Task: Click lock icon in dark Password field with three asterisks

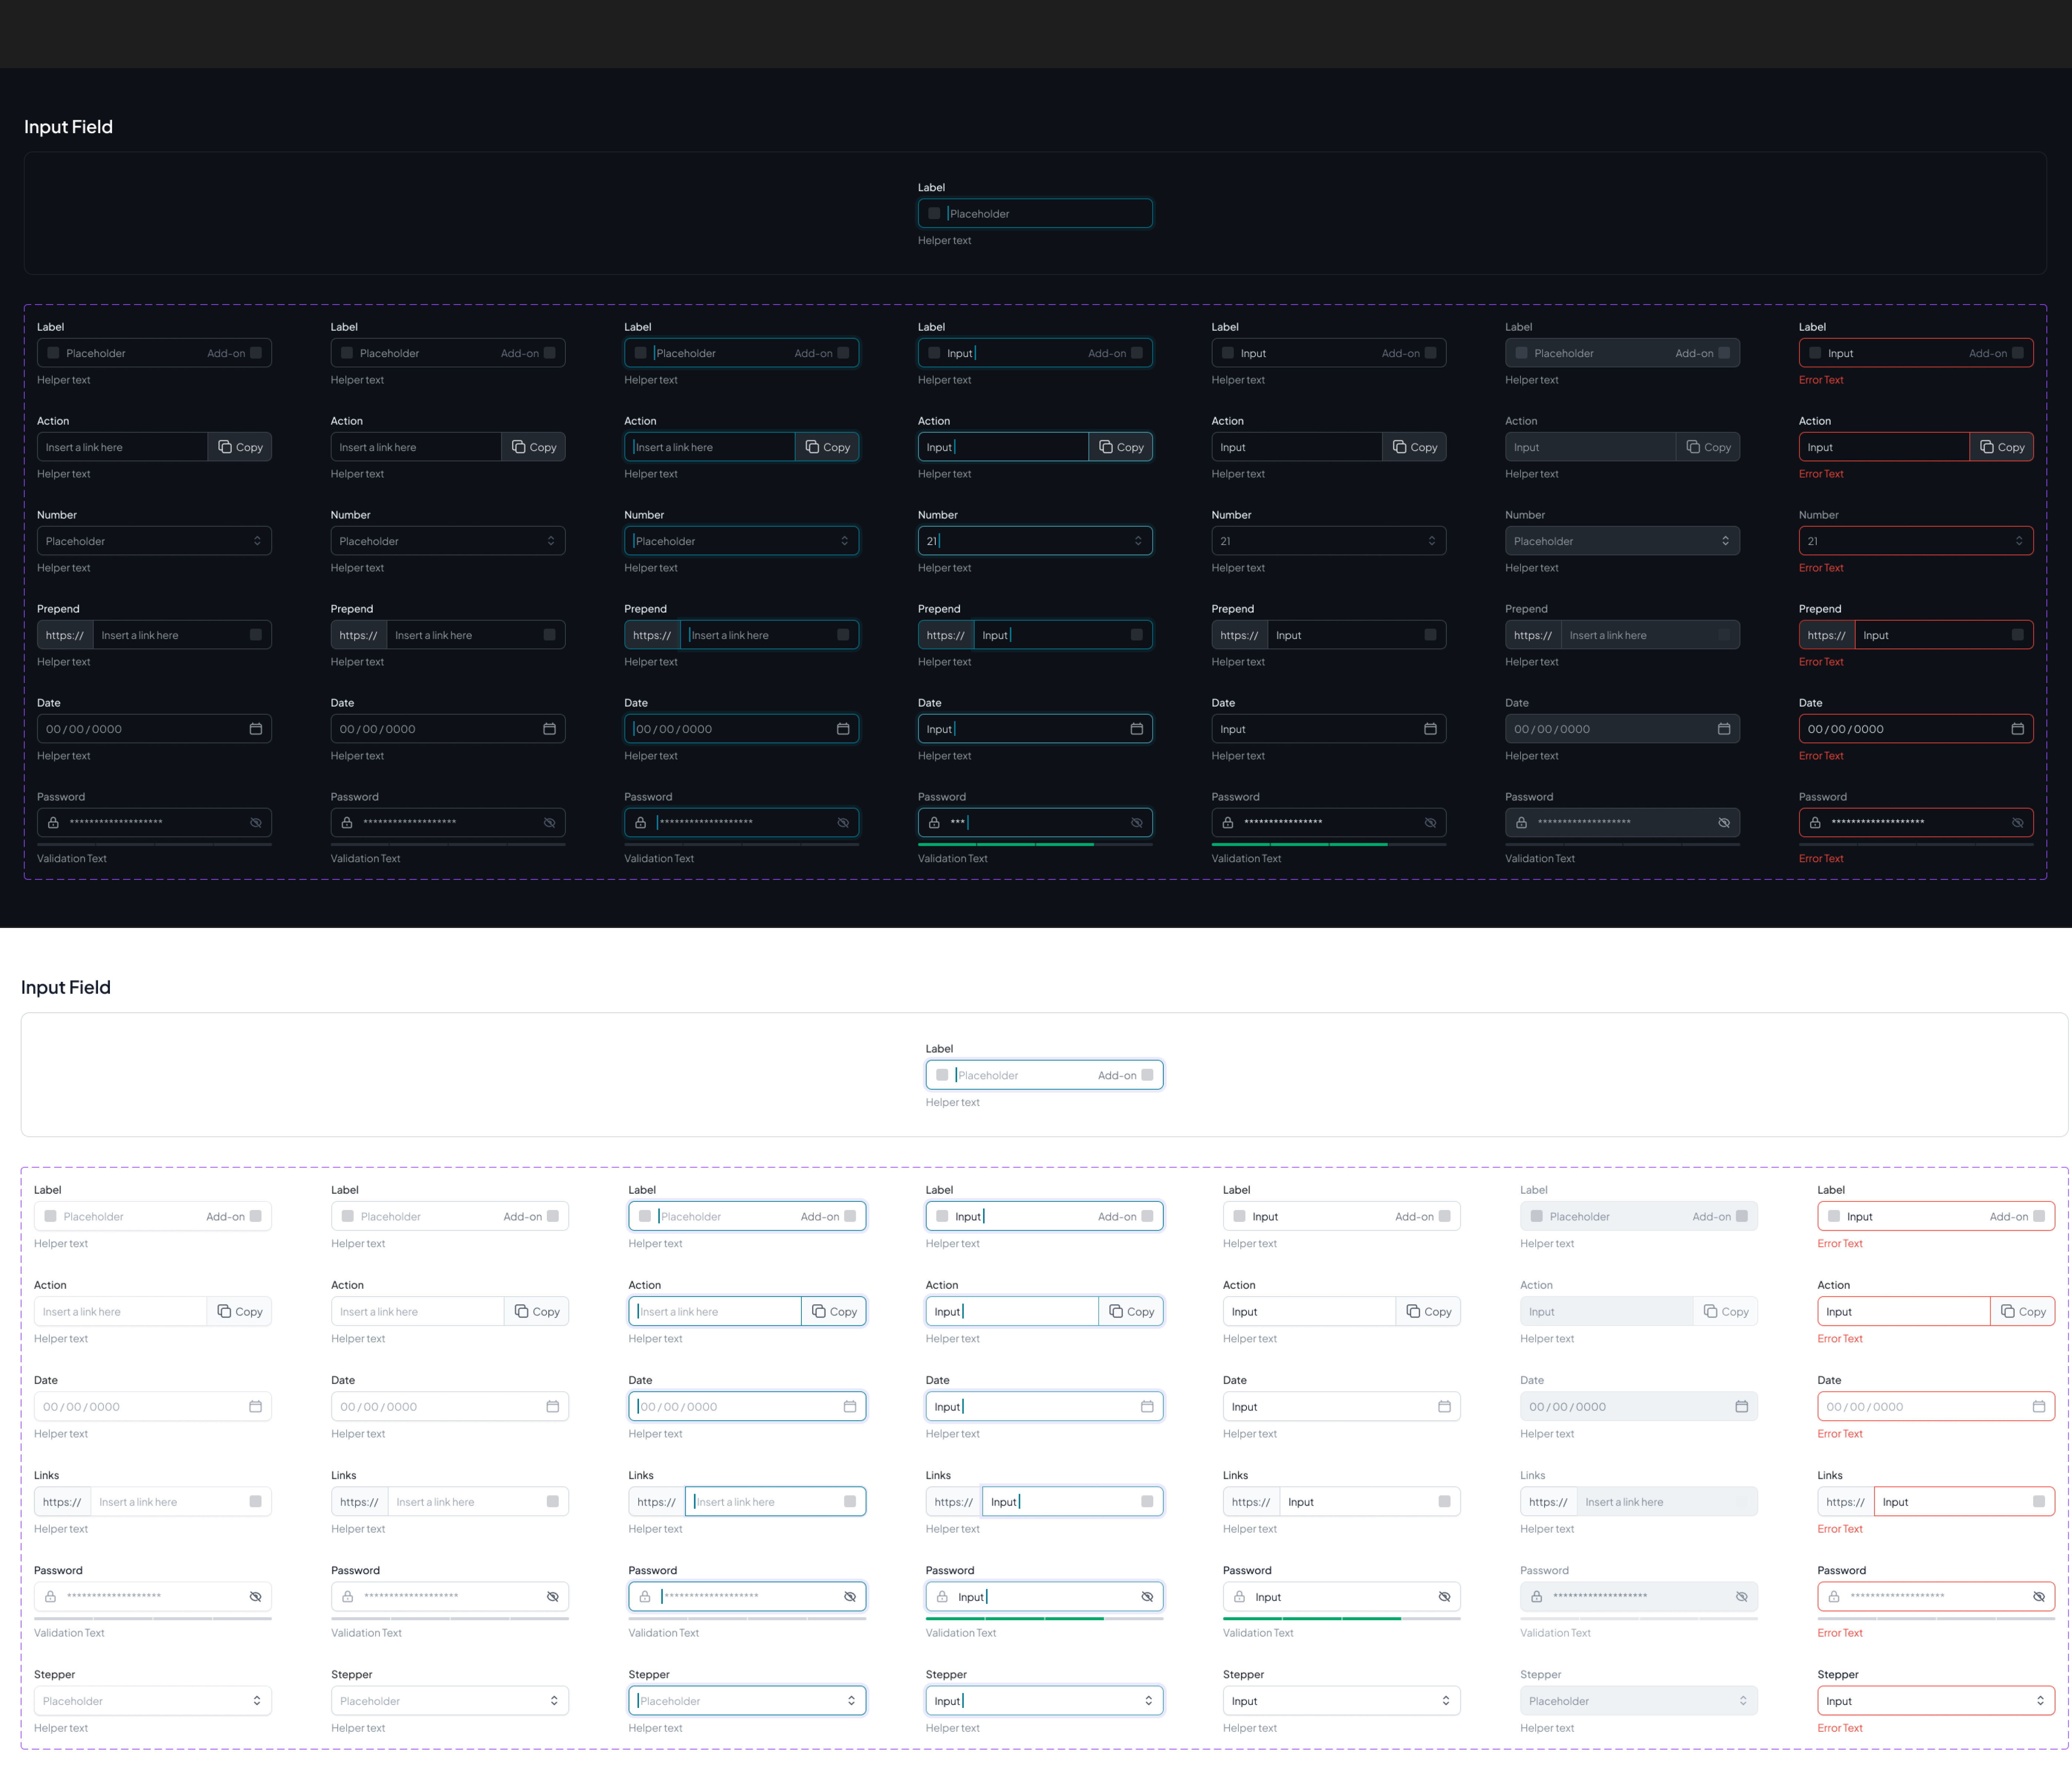Action: pos(933,822)
